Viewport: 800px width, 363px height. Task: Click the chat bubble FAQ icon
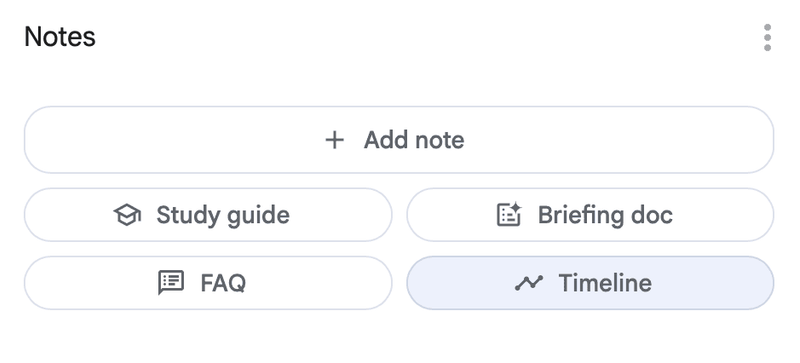[171, 282]
